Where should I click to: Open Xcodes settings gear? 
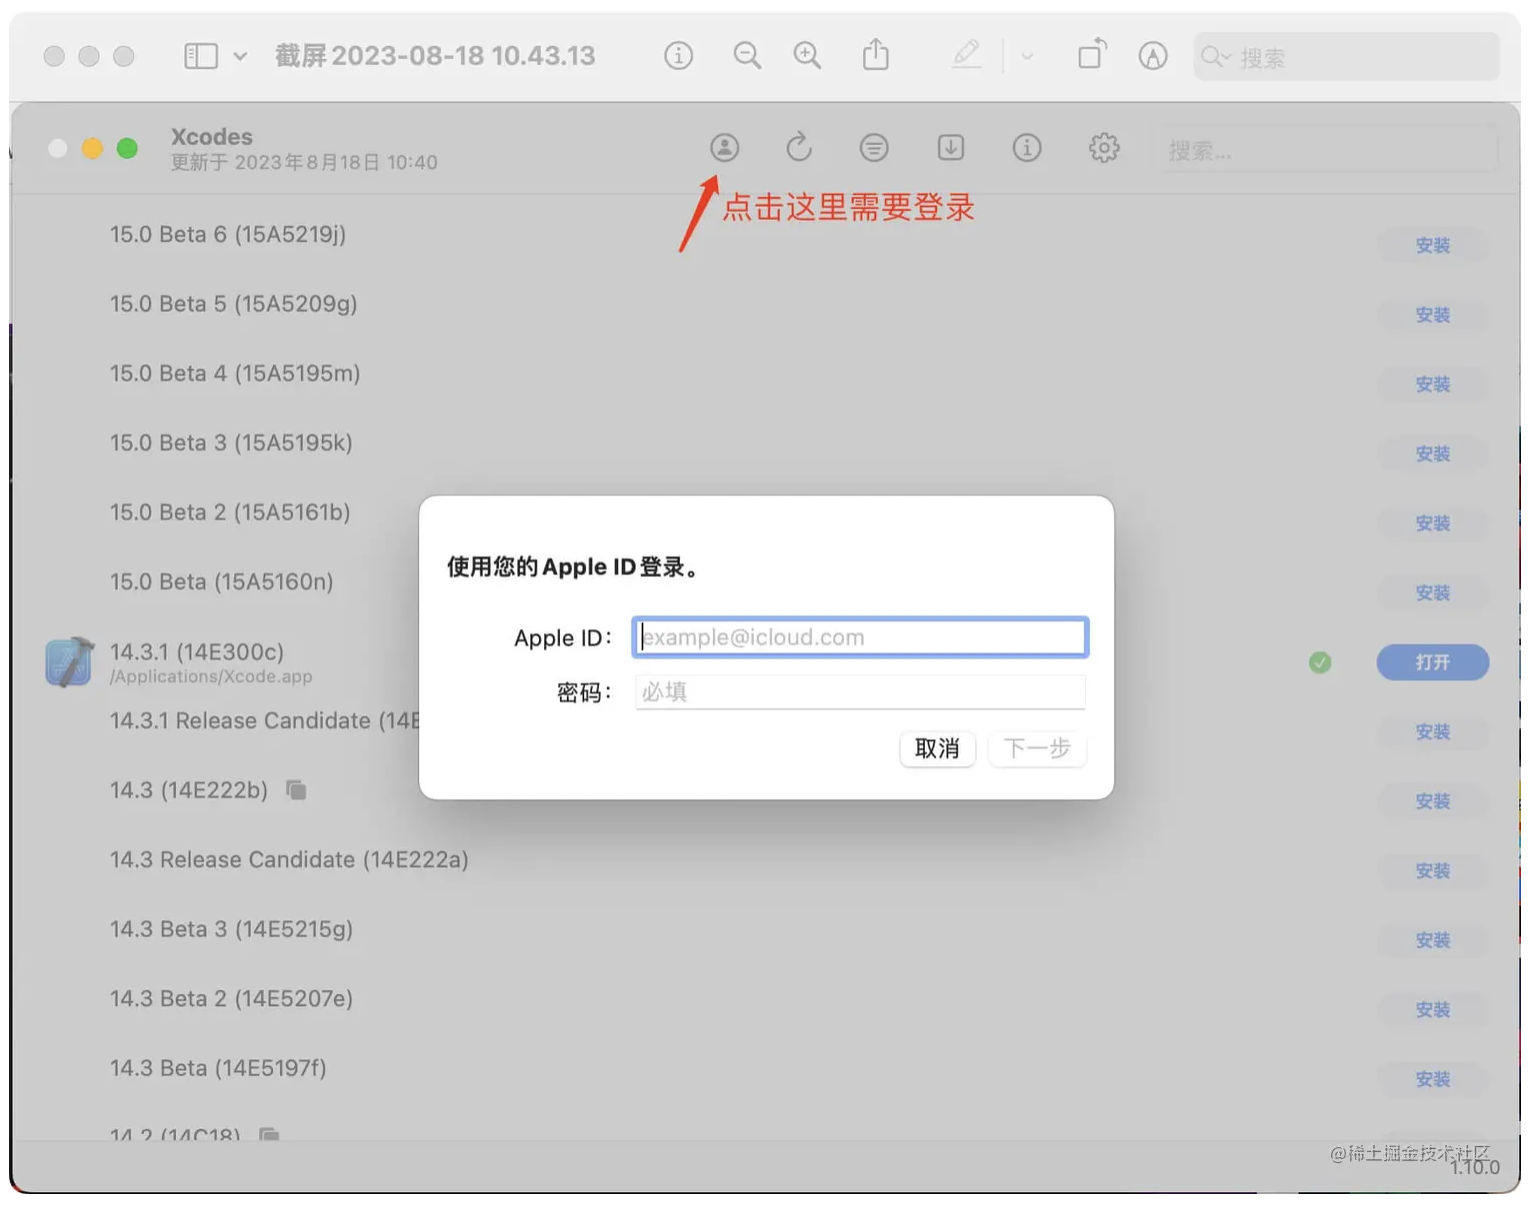(1103, 148)
